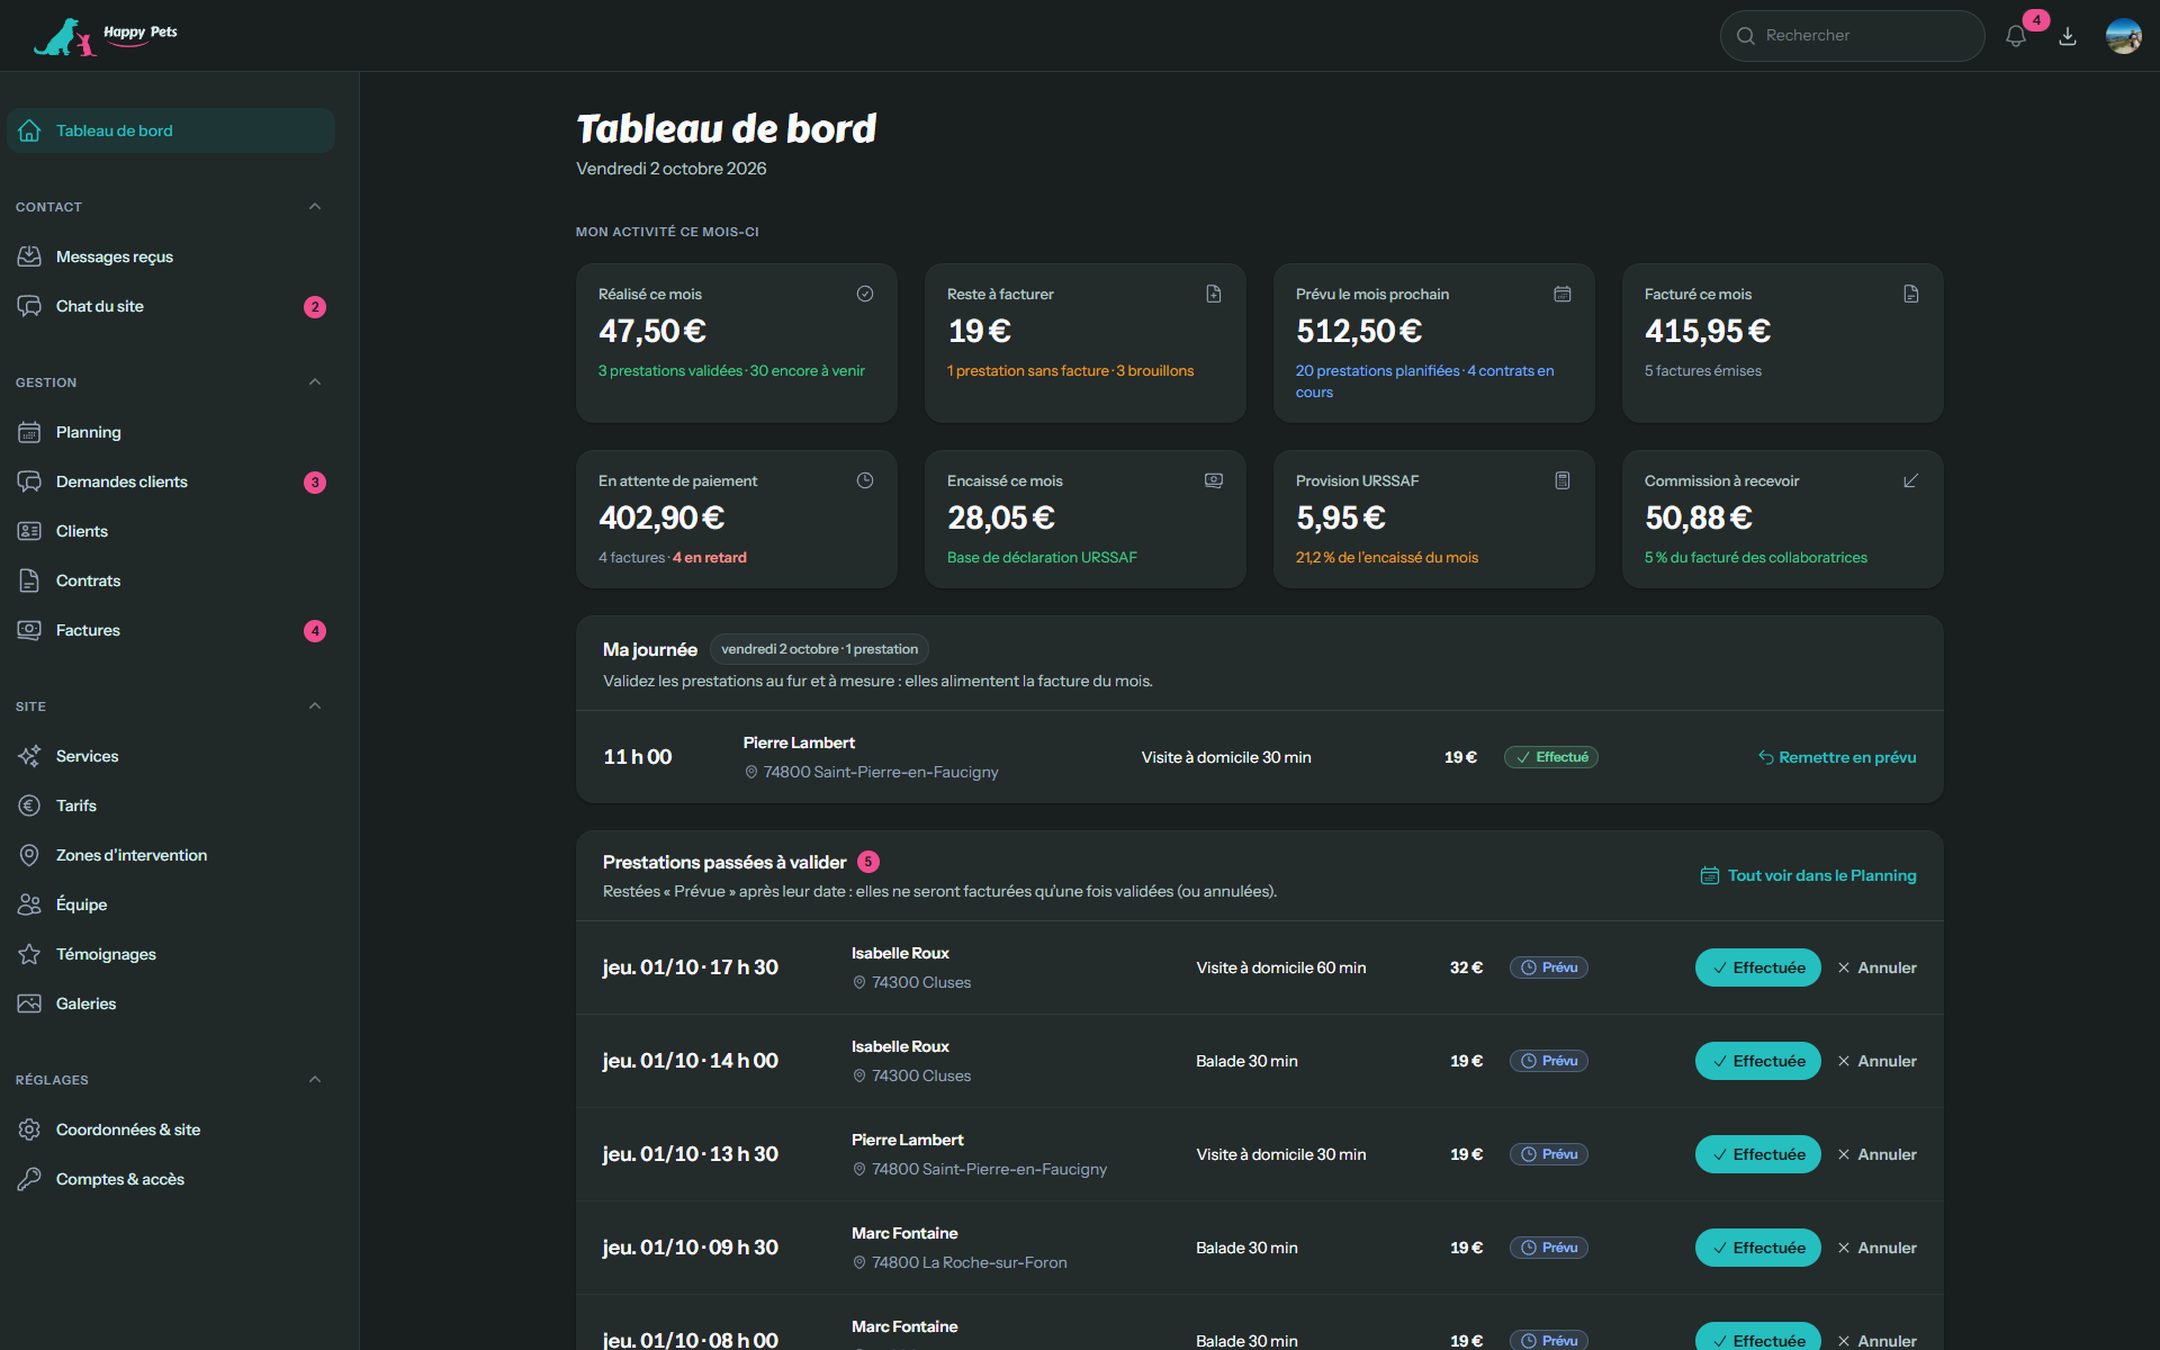Image resolution: width=2160 pixels, height=1350 pixels.
Task: Collapse the SITE sidebar section
Action: 315,706
